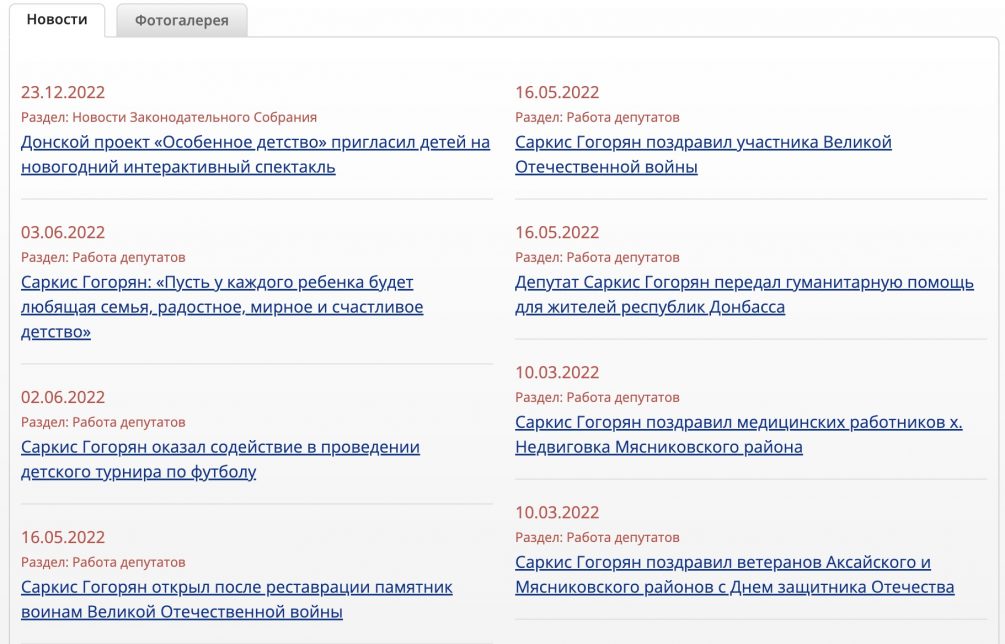1005x644 pixels.
Task: Click the 23.12.2022 news date
Action: coord(63,93)
